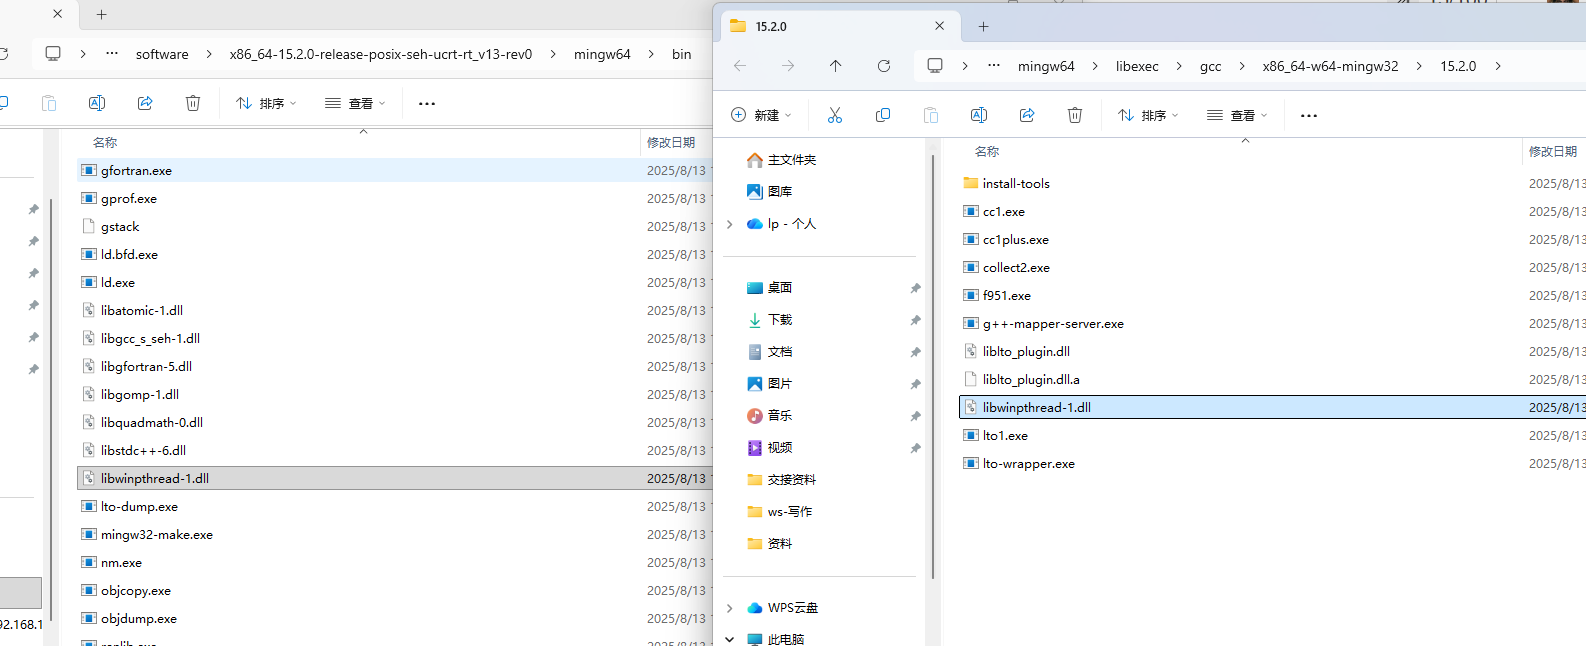Screen dimensions: 1586x646
Task: Go forward in the 15.2.0 window
Action: [788, 66]
